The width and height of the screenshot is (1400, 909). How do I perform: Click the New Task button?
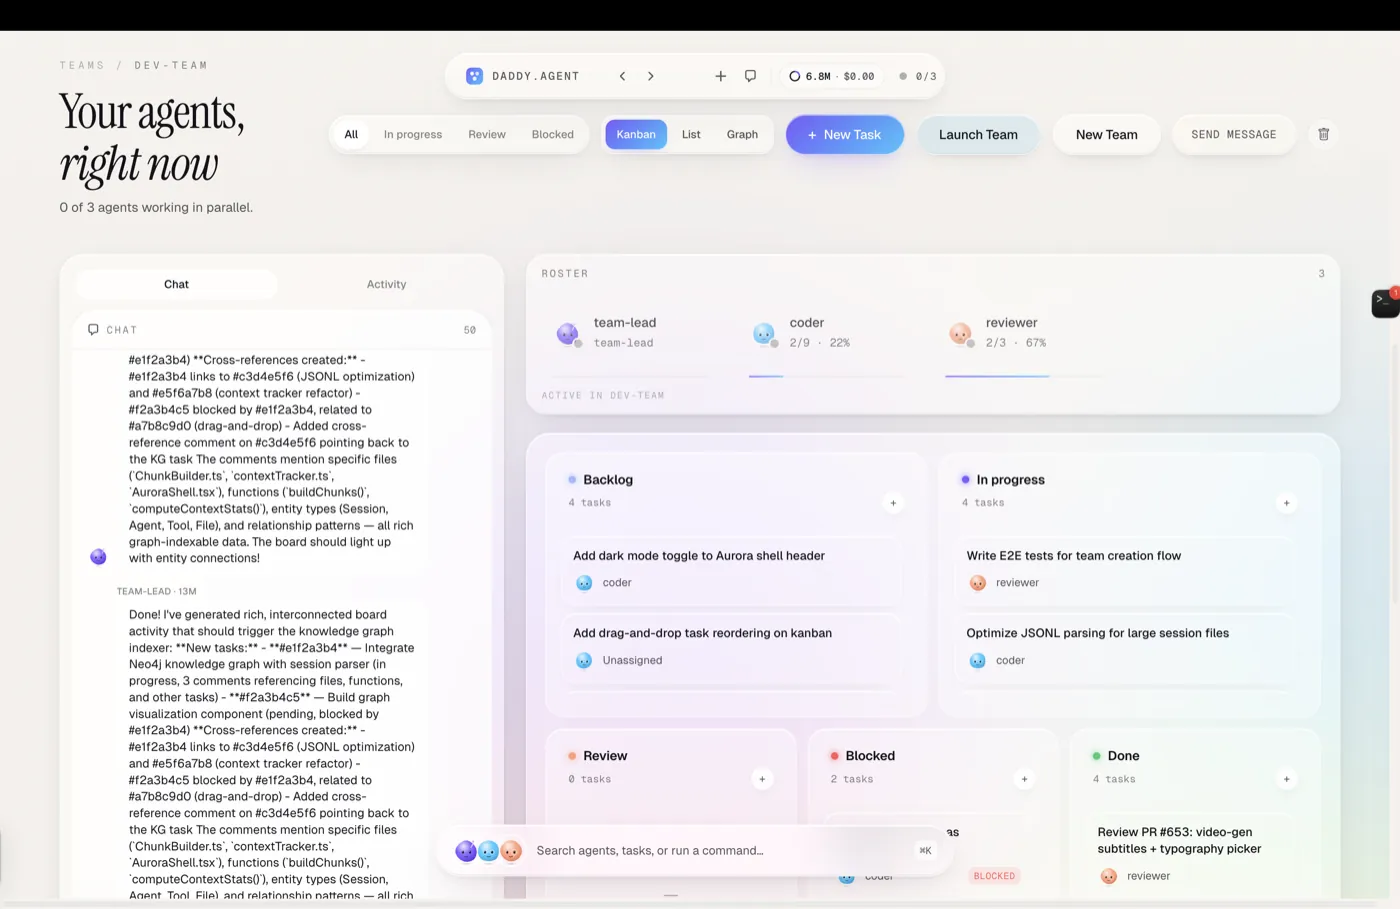pos(845,134)
